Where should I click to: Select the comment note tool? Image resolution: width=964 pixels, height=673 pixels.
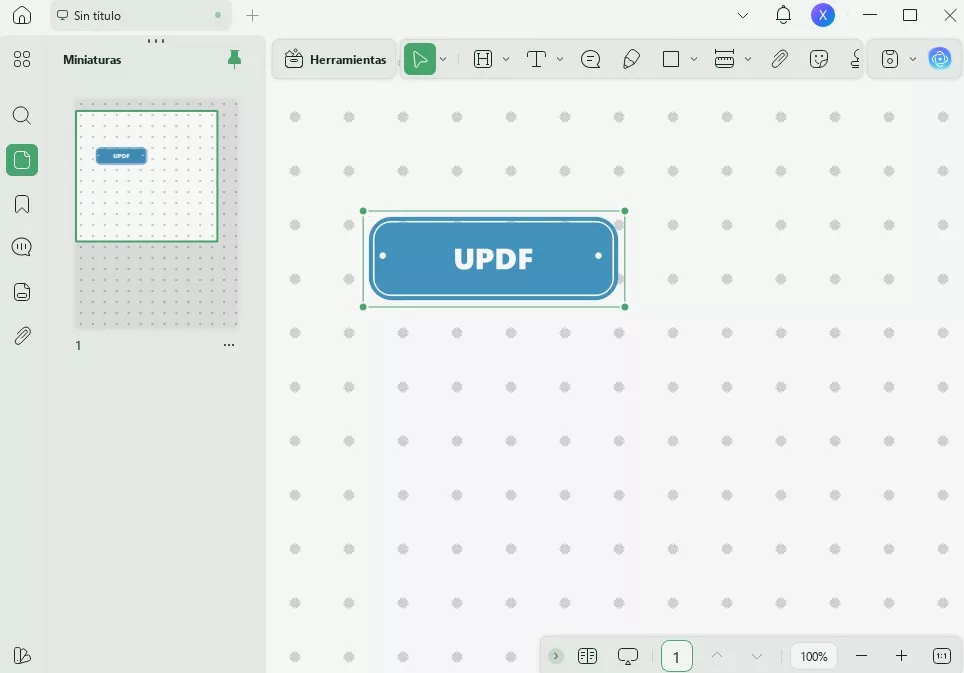tap(590, 59)
